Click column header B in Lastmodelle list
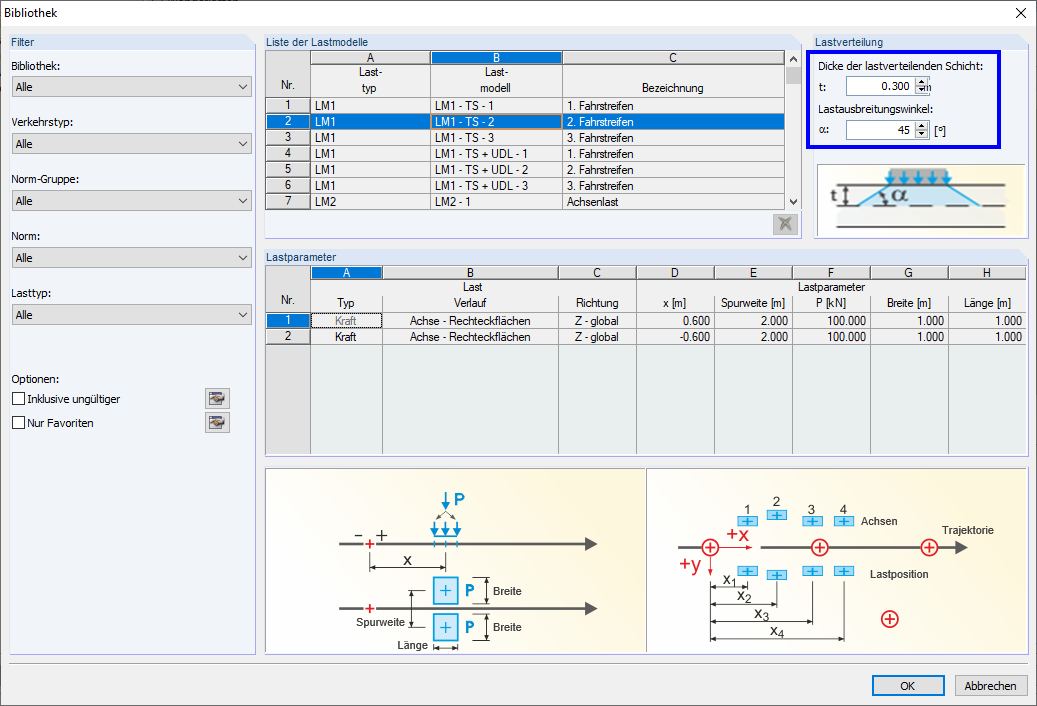Screen dimensions: 1037x706 496,58
